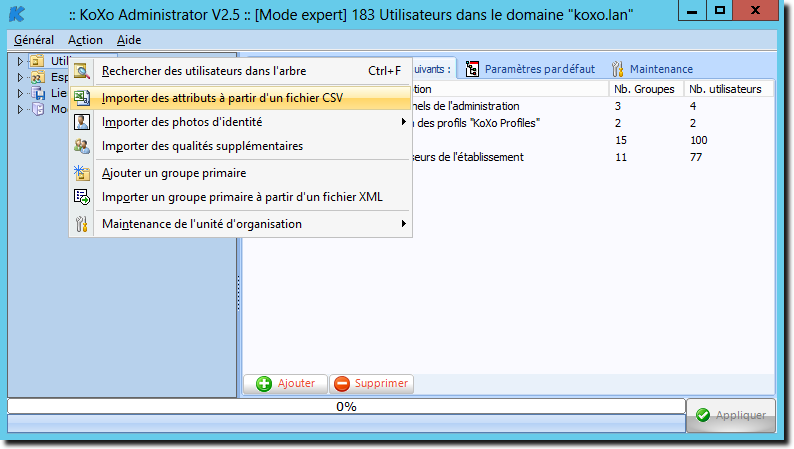Click the XML import group icon

point(82,197)
